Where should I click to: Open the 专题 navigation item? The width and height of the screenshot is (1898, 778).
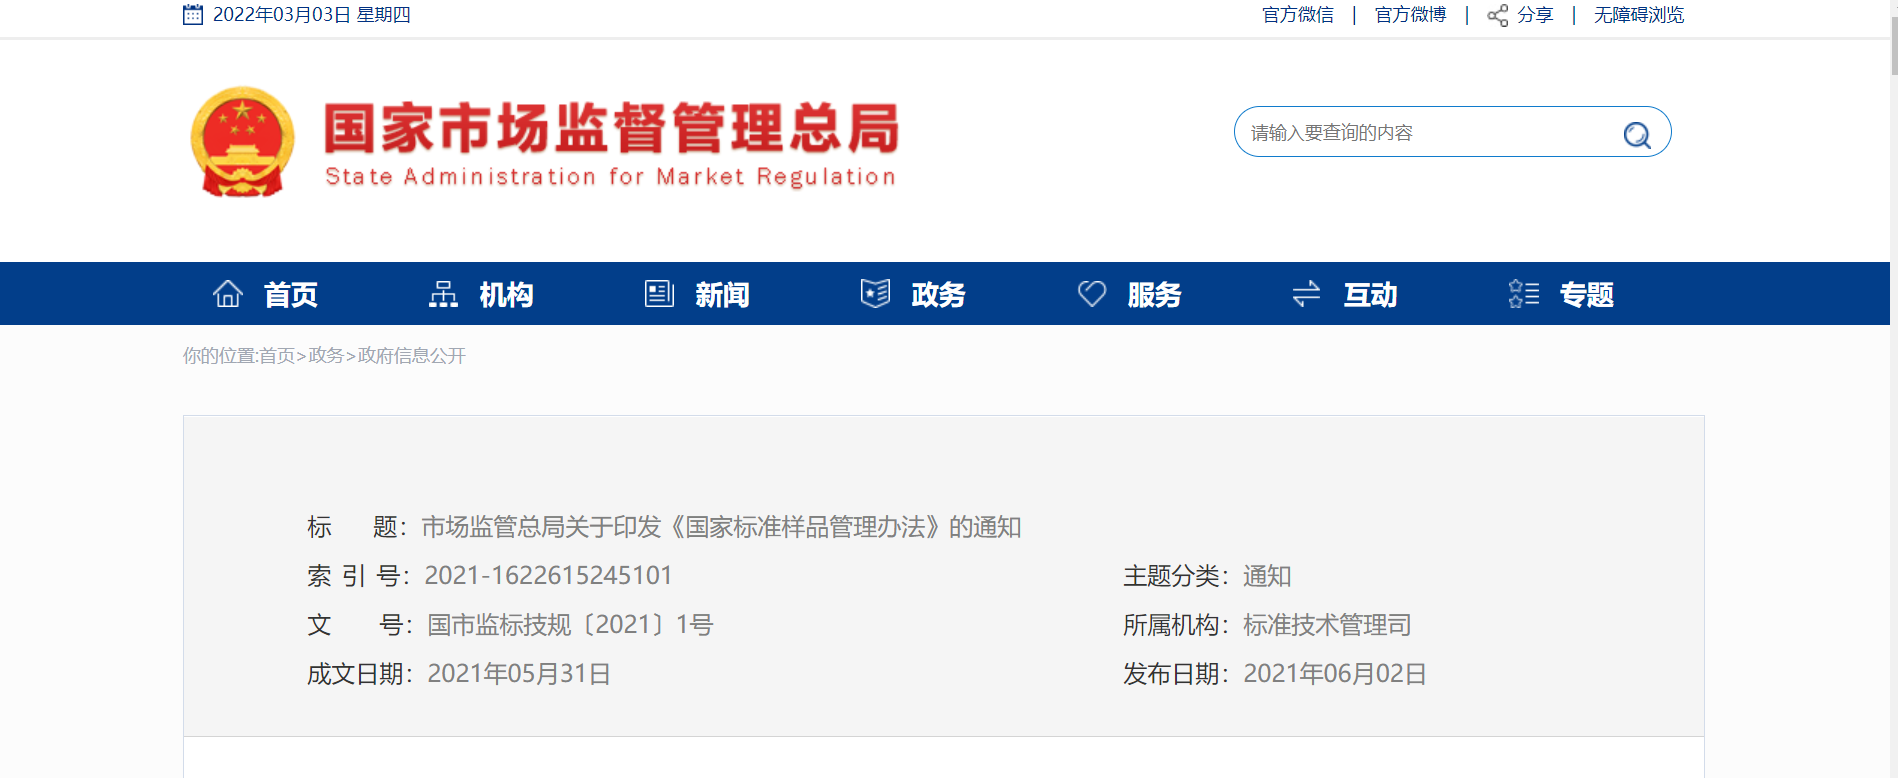[1586, 295]
